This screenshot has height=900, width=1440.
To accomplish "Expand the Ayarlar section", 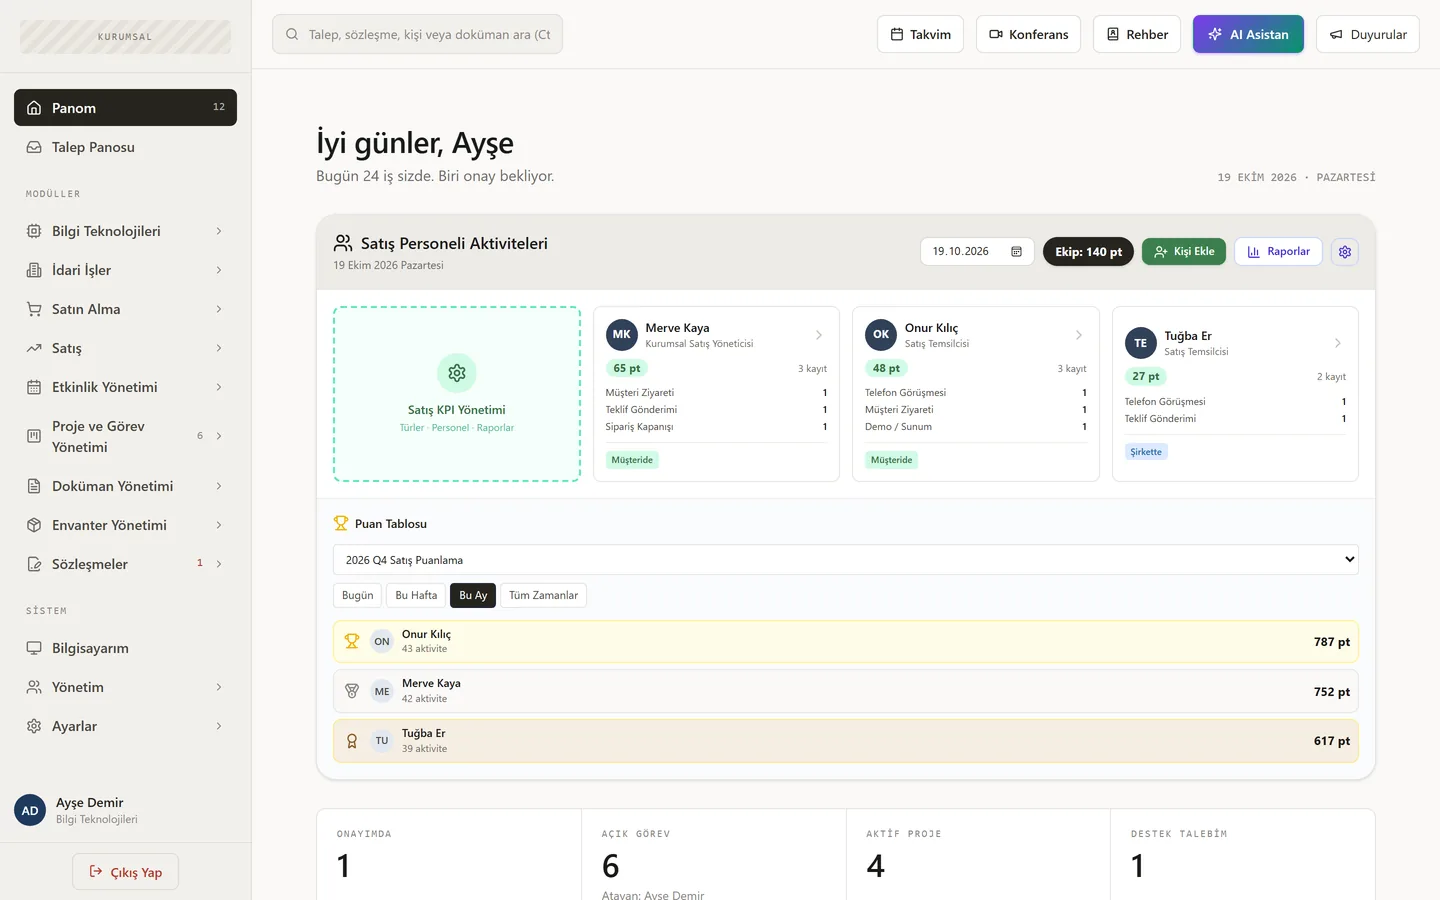I will (x=125, y=726).
